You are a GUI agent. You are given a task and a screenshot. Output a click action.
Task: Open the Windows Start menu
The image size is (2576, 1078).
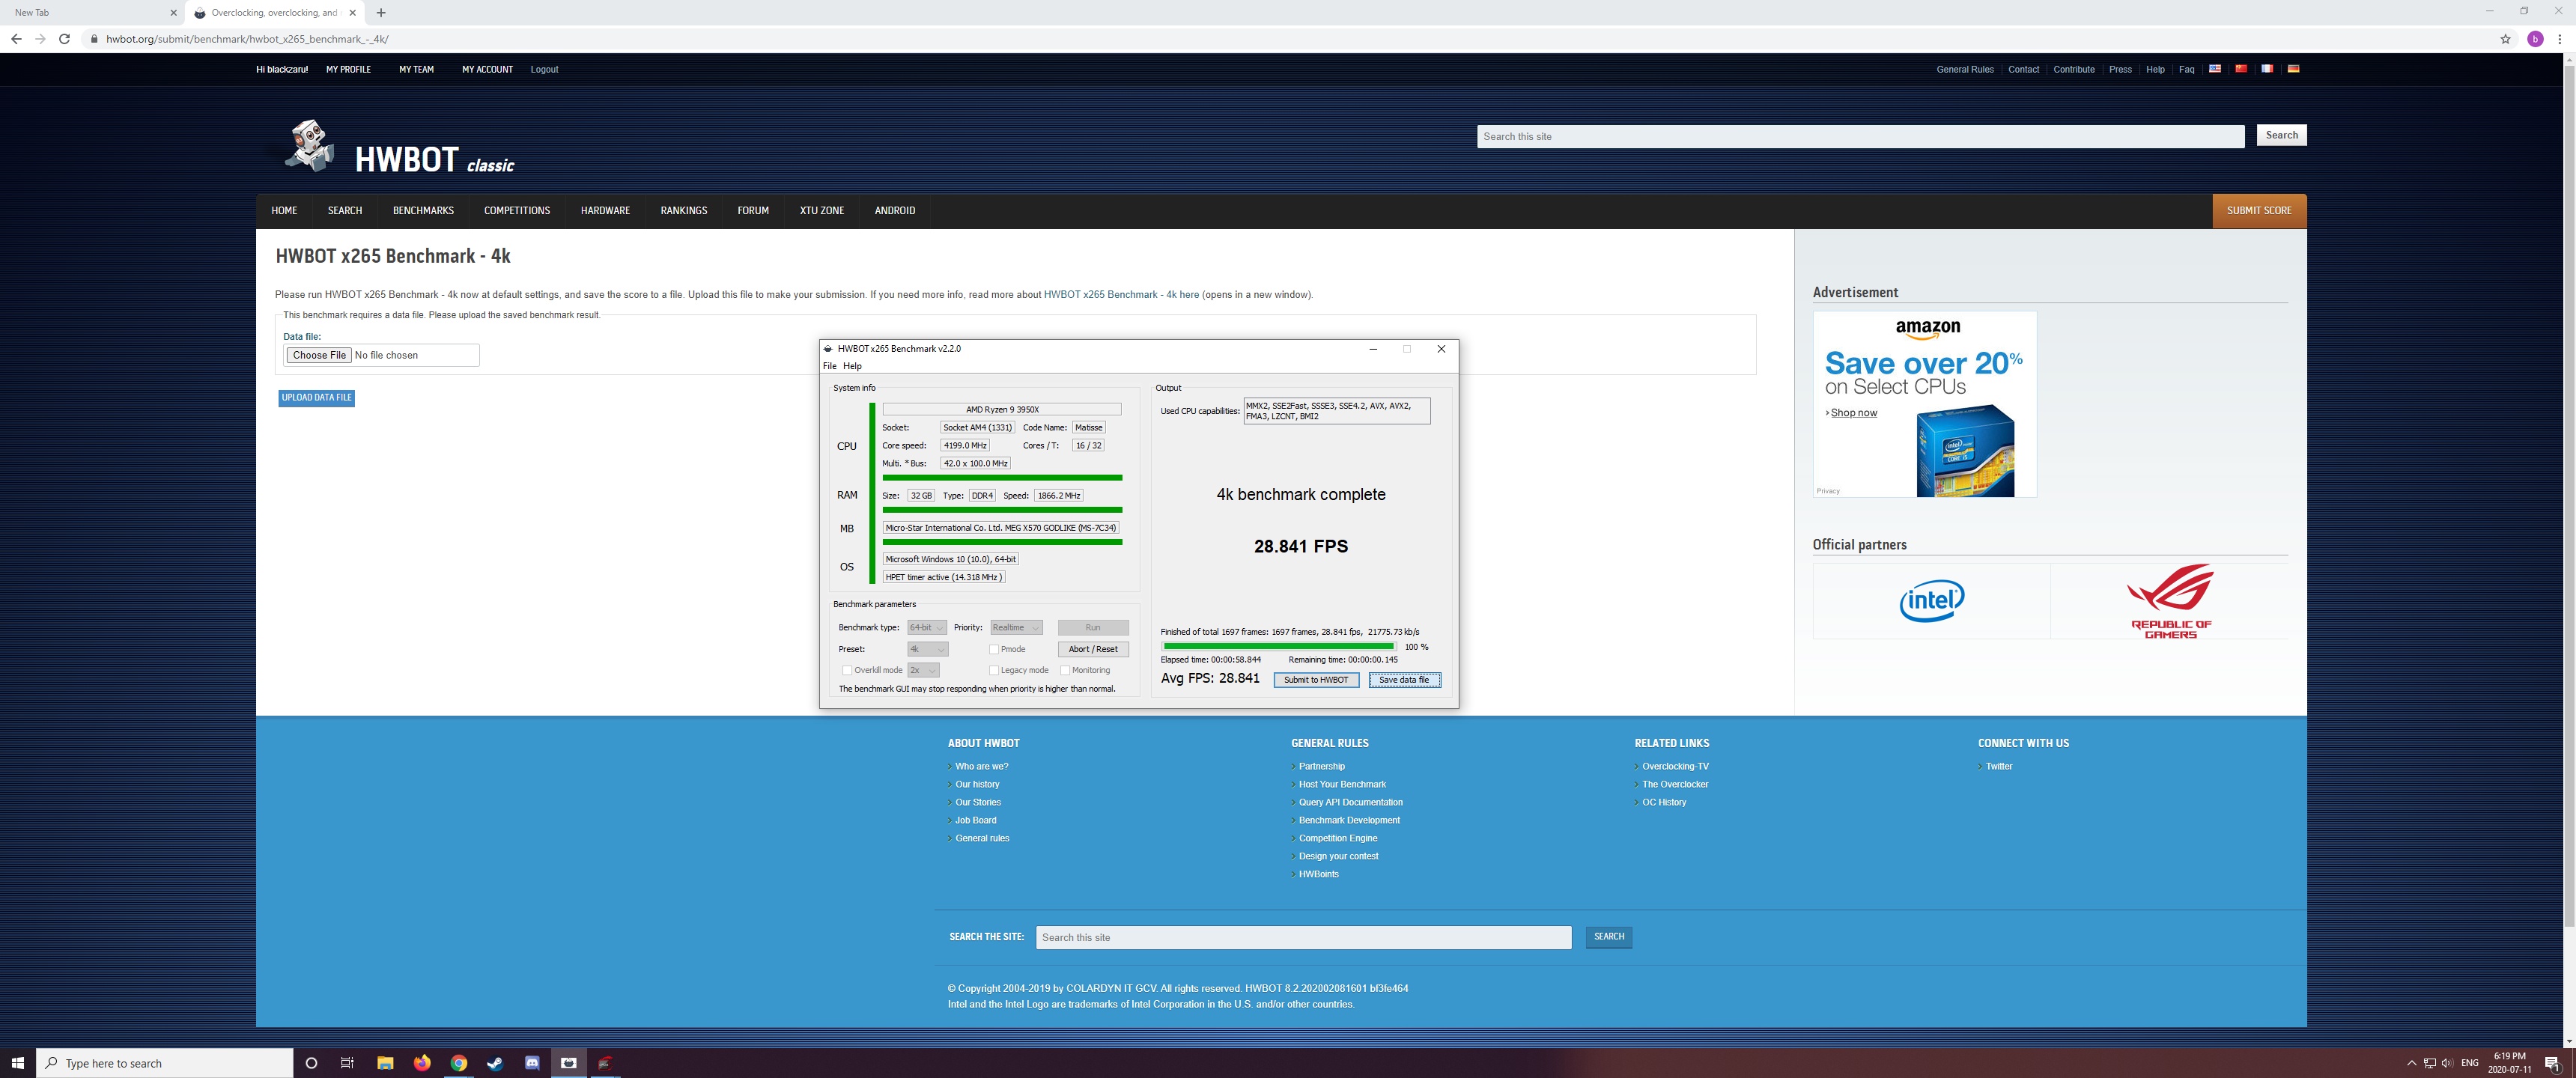click(x=17, y=1063)
